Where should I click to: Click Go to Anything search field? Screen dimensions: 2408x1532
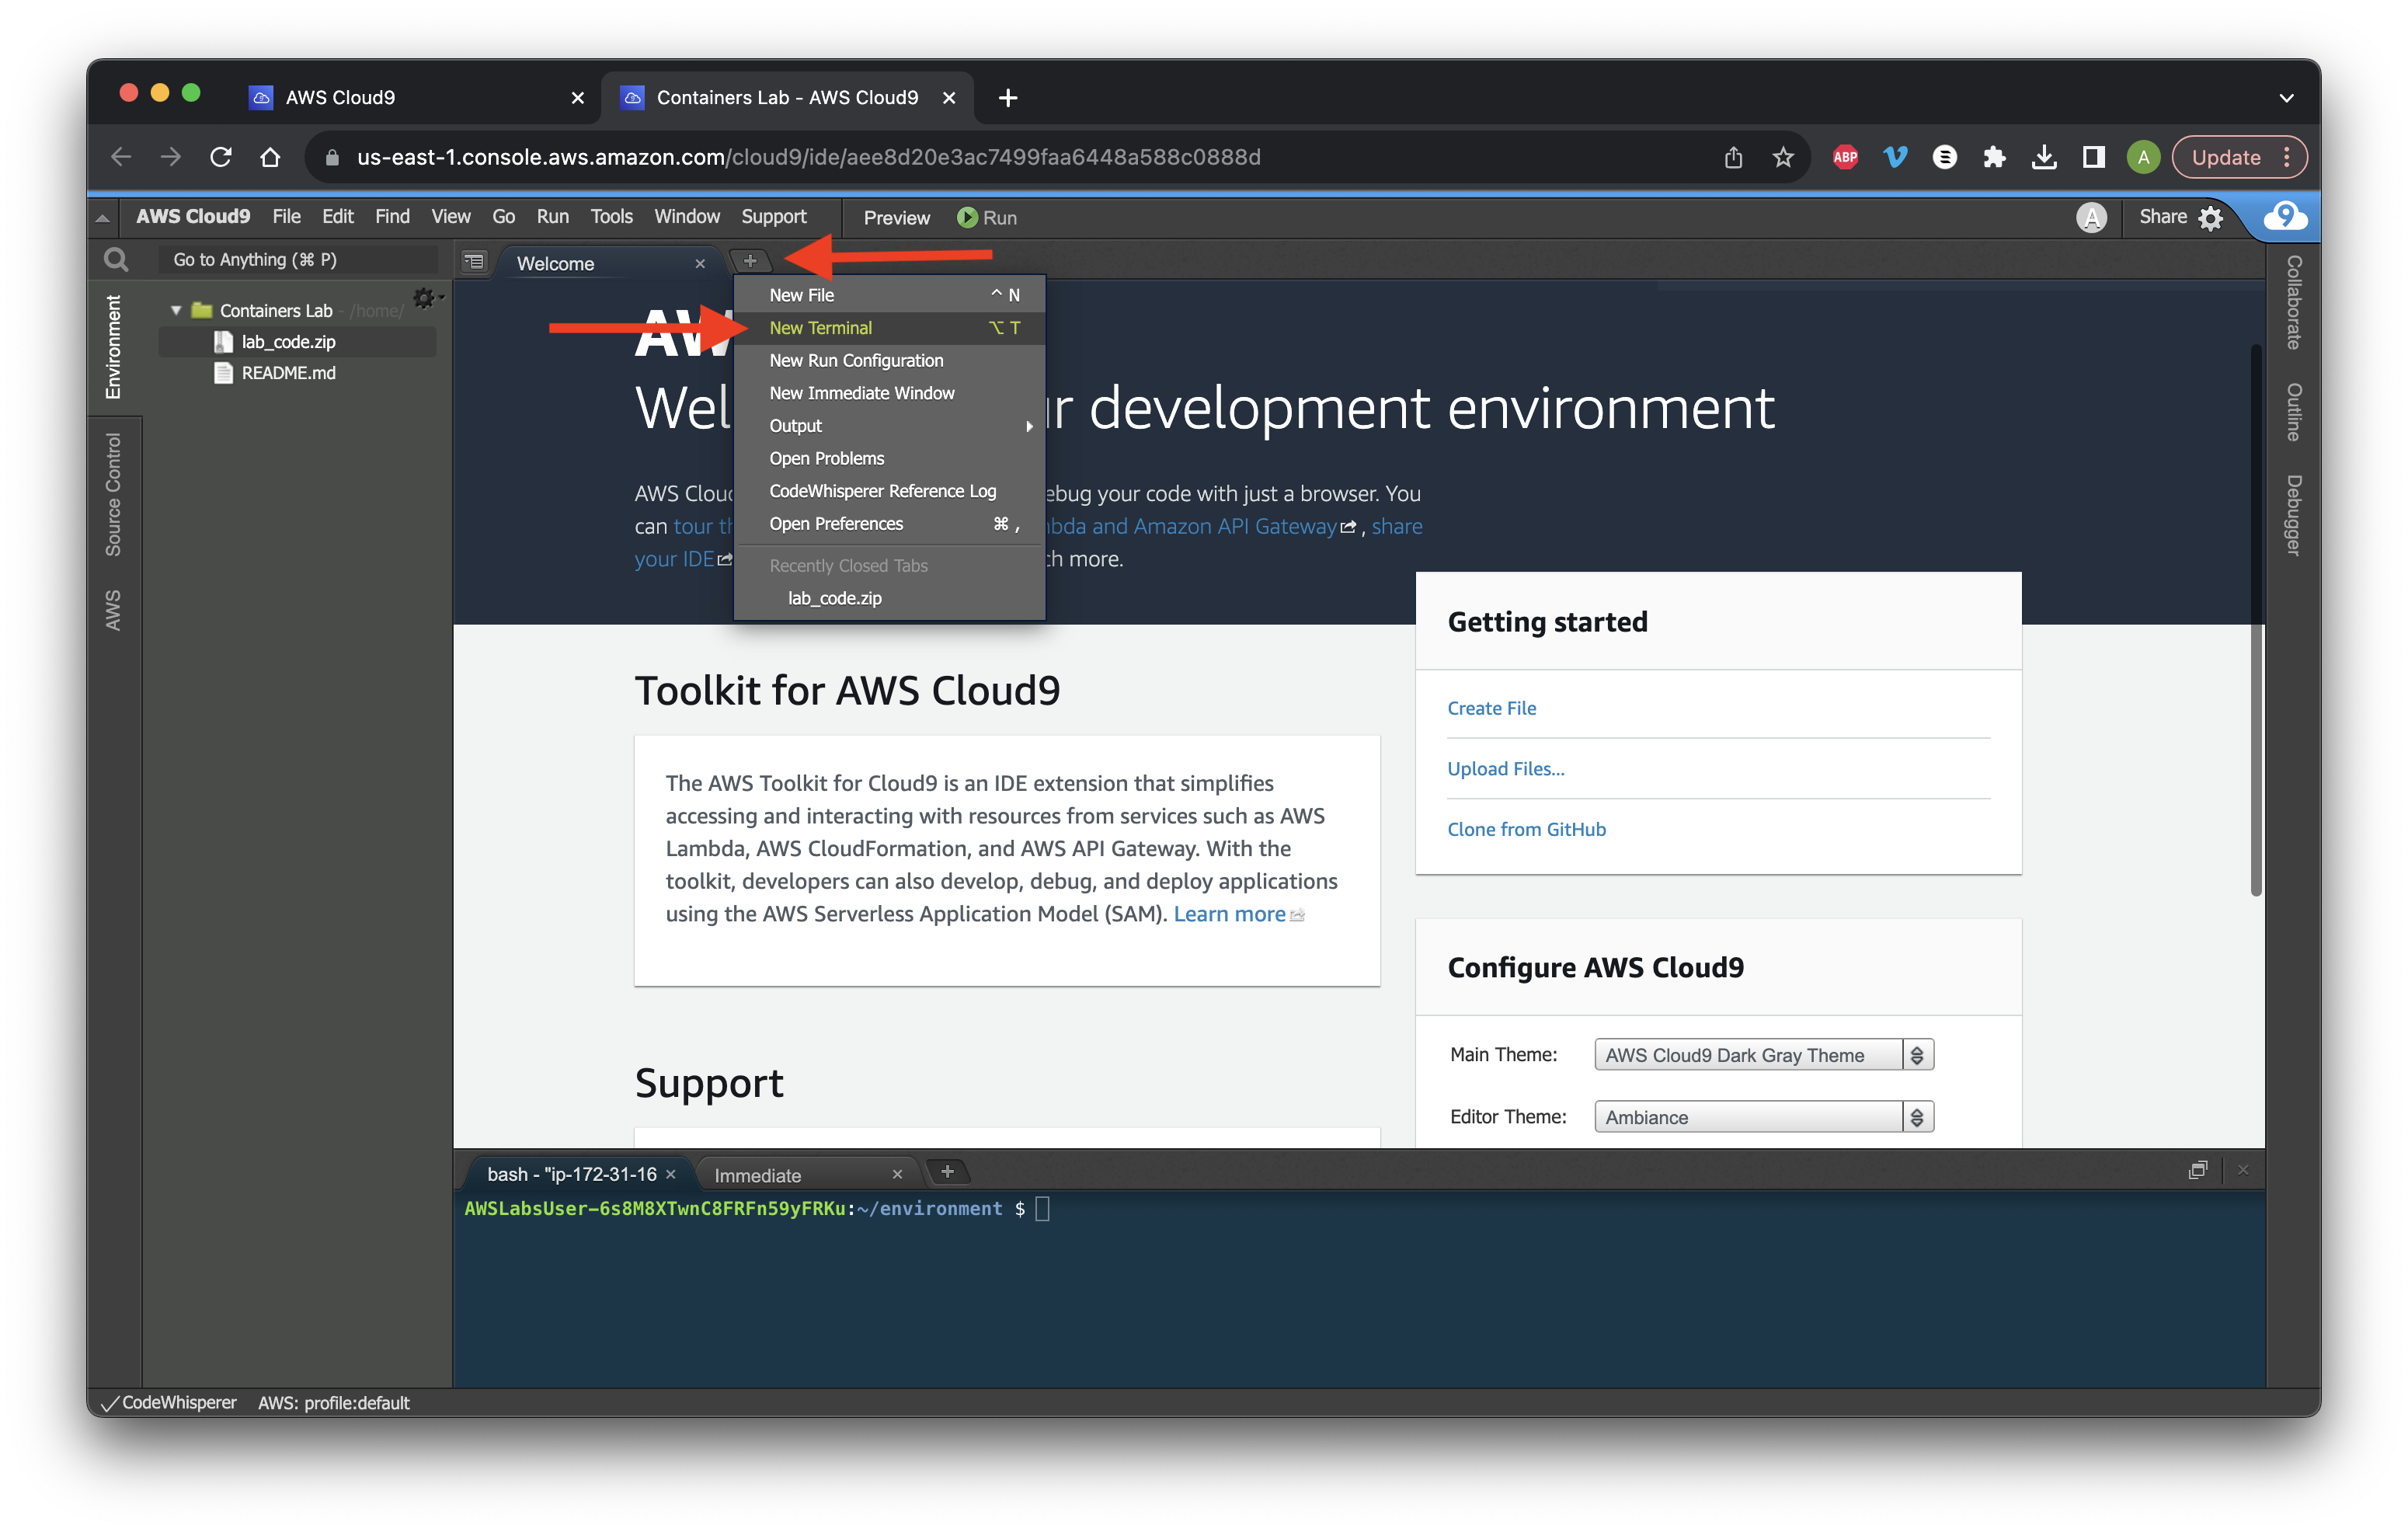pos(298,260)
